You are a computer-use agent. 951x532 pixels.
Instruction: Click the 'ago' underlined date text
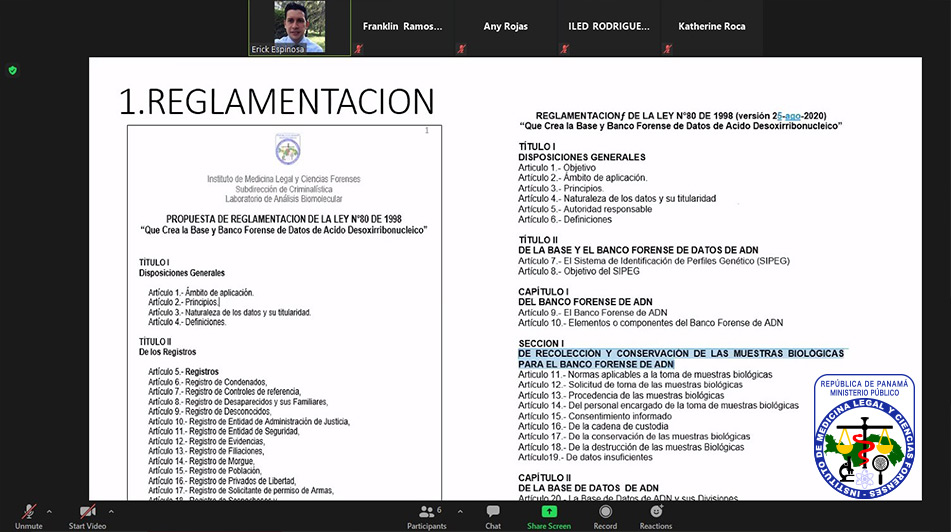pyautogui.click(x=793, y=116)
